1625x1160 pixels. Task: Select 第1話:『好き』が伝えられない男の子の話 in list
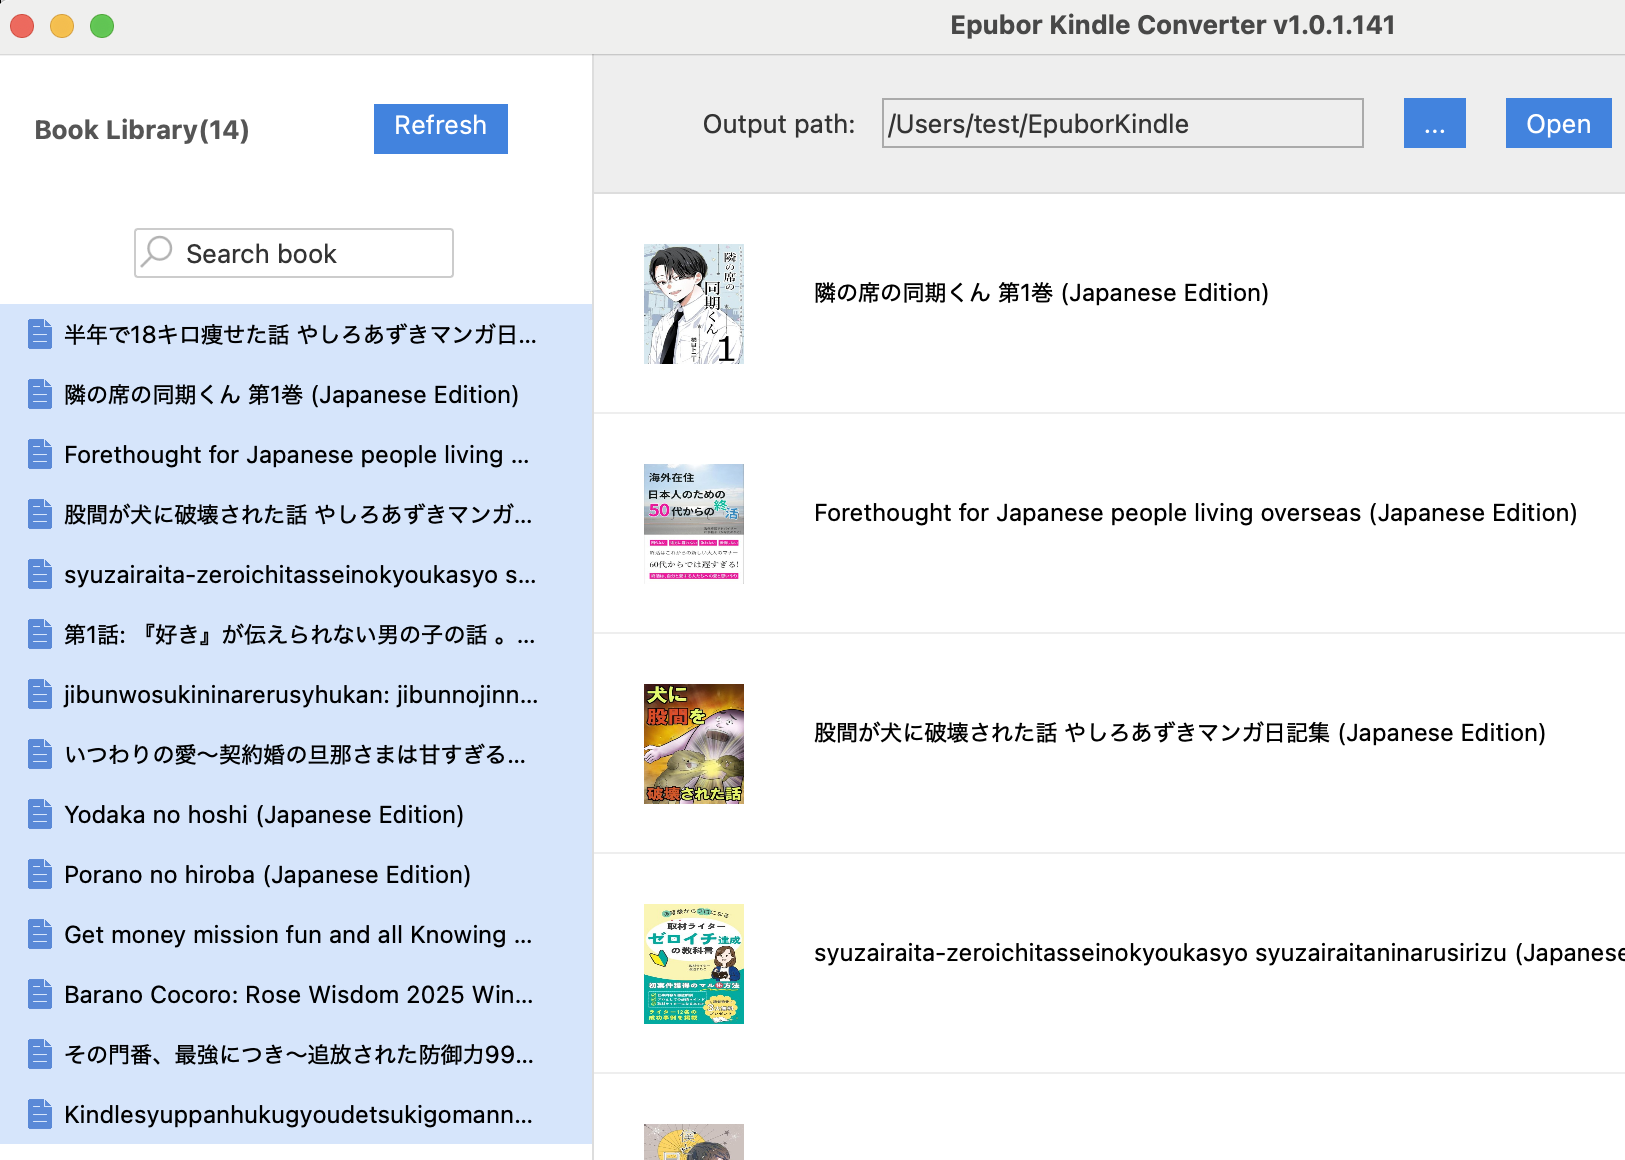pyautogui.click(x=296, y=634)
